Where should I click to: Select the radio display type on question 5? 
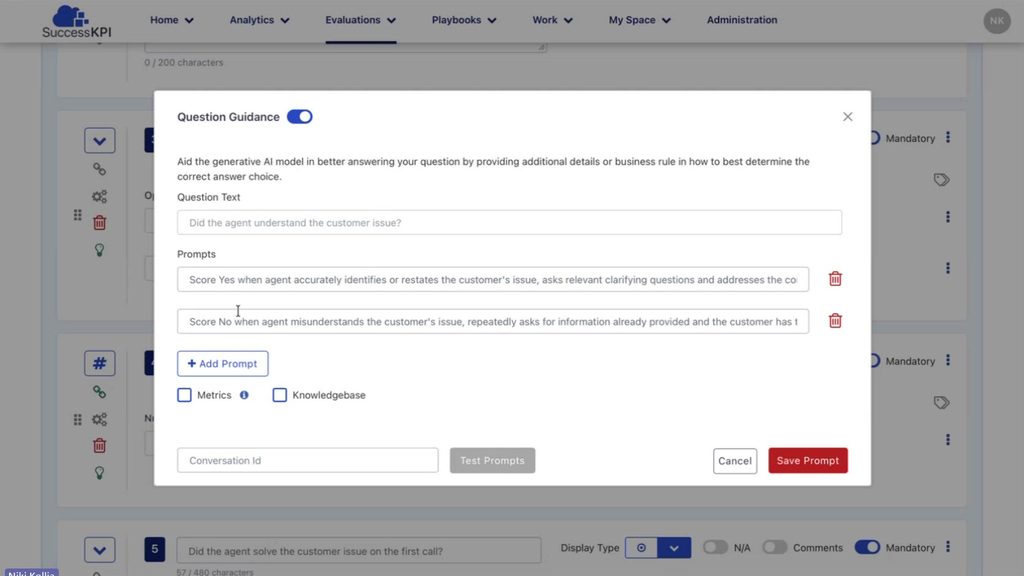coord(641,547)
